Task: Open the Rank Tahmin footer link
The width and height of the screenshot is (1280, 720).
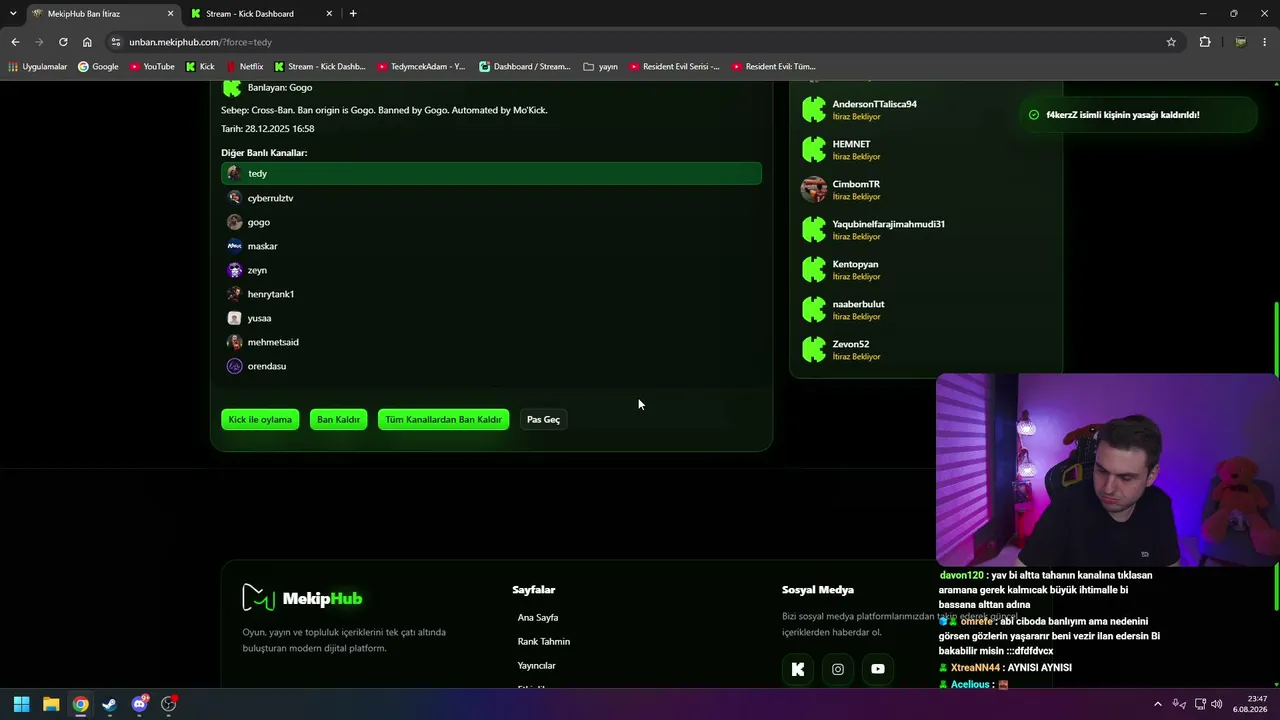Action: pos(544,642)
